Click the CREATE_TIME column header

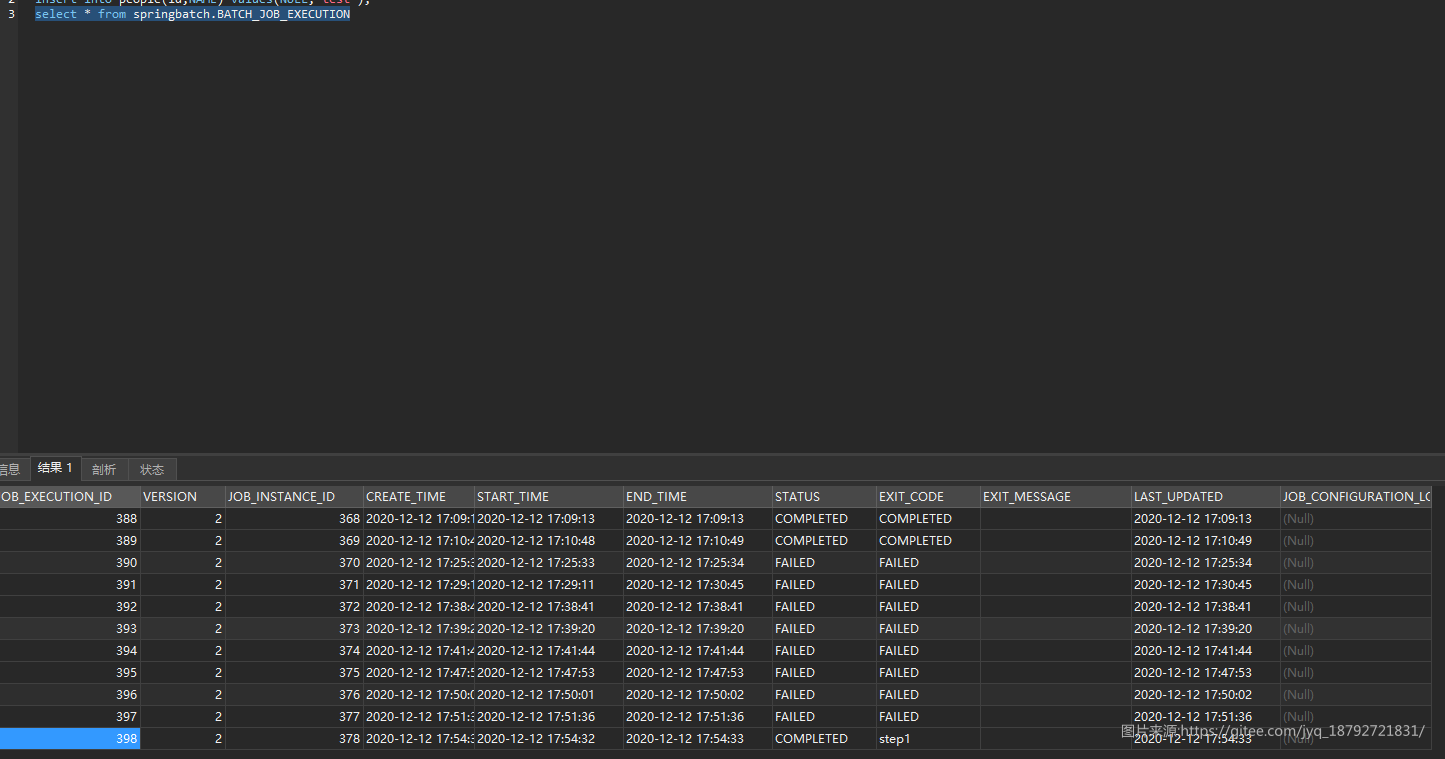click(x=419, y=497)
